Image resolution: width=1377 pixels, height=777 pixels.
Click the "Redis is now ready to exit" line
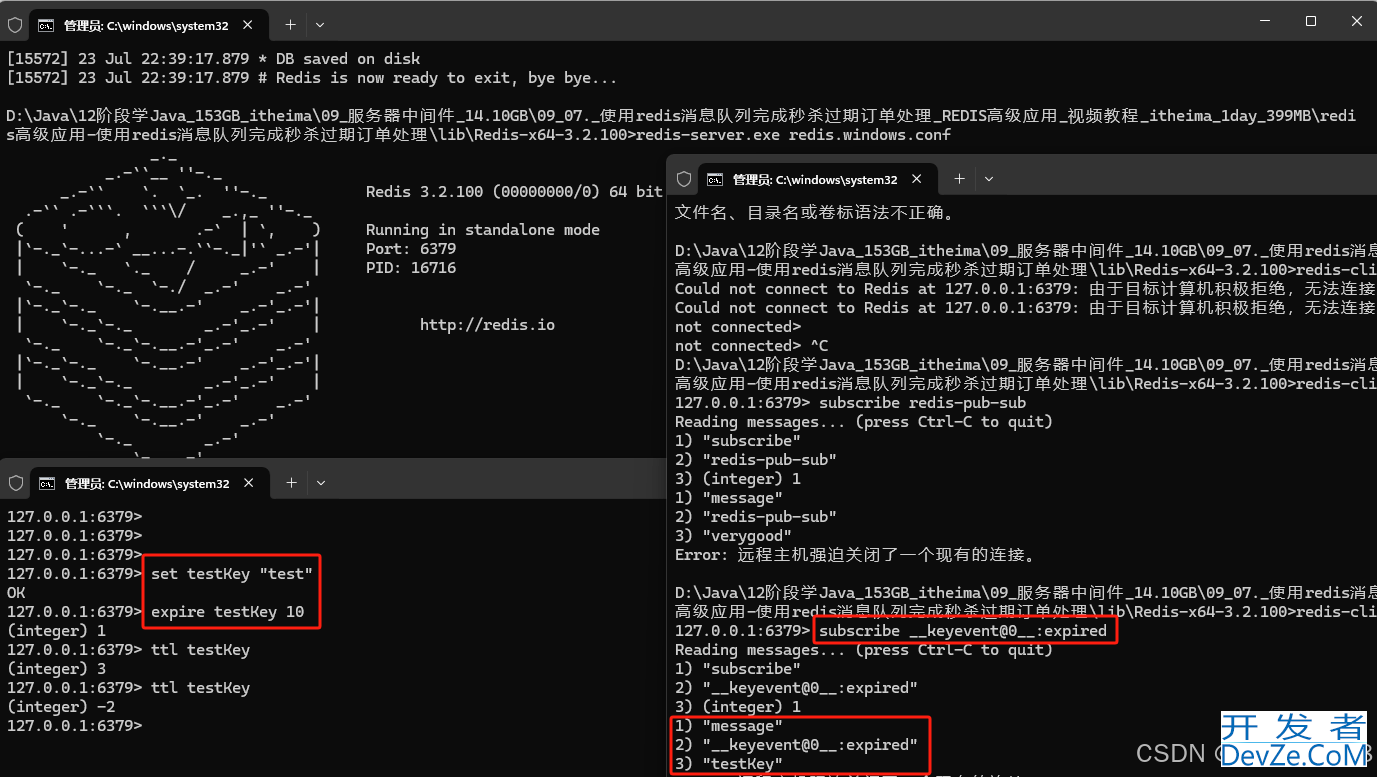click(312, 78)
